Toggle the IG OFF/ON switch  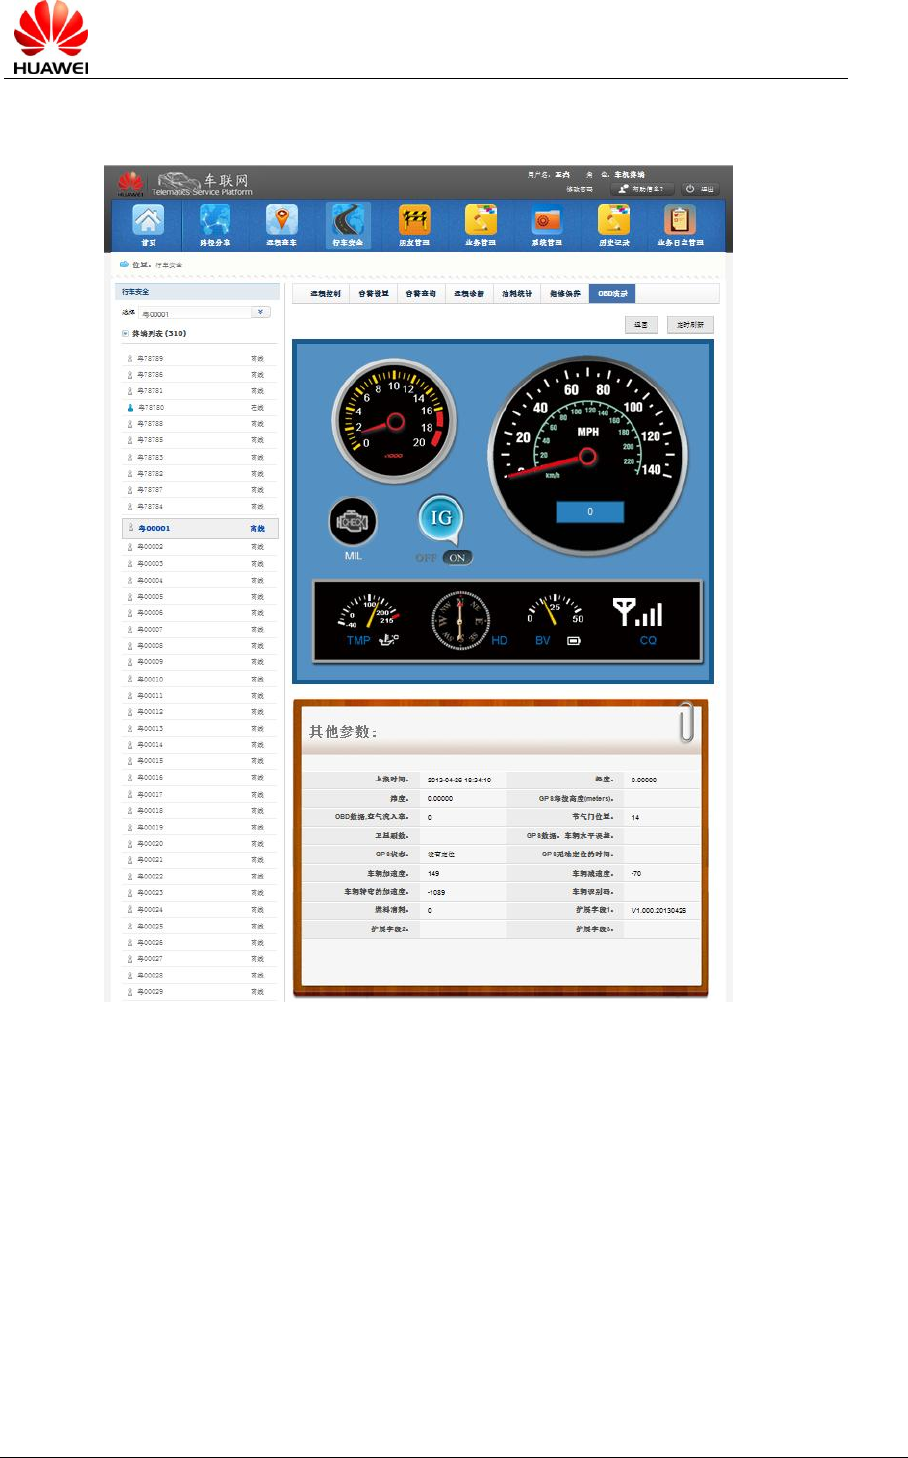(x=443, y=558)
